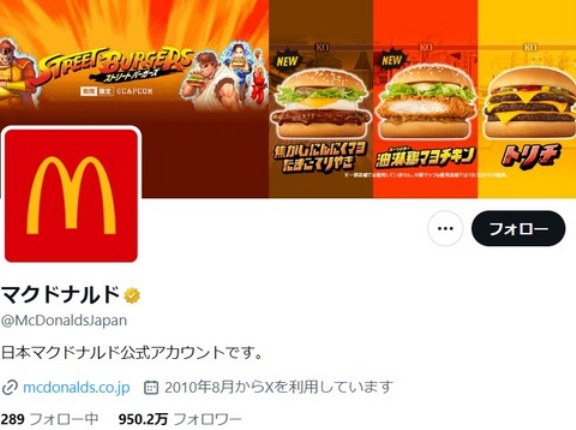The width and height of the screenshot is (576, 430).
Task: Click the マクドナルド display name
Action: (x=61, y=295)
